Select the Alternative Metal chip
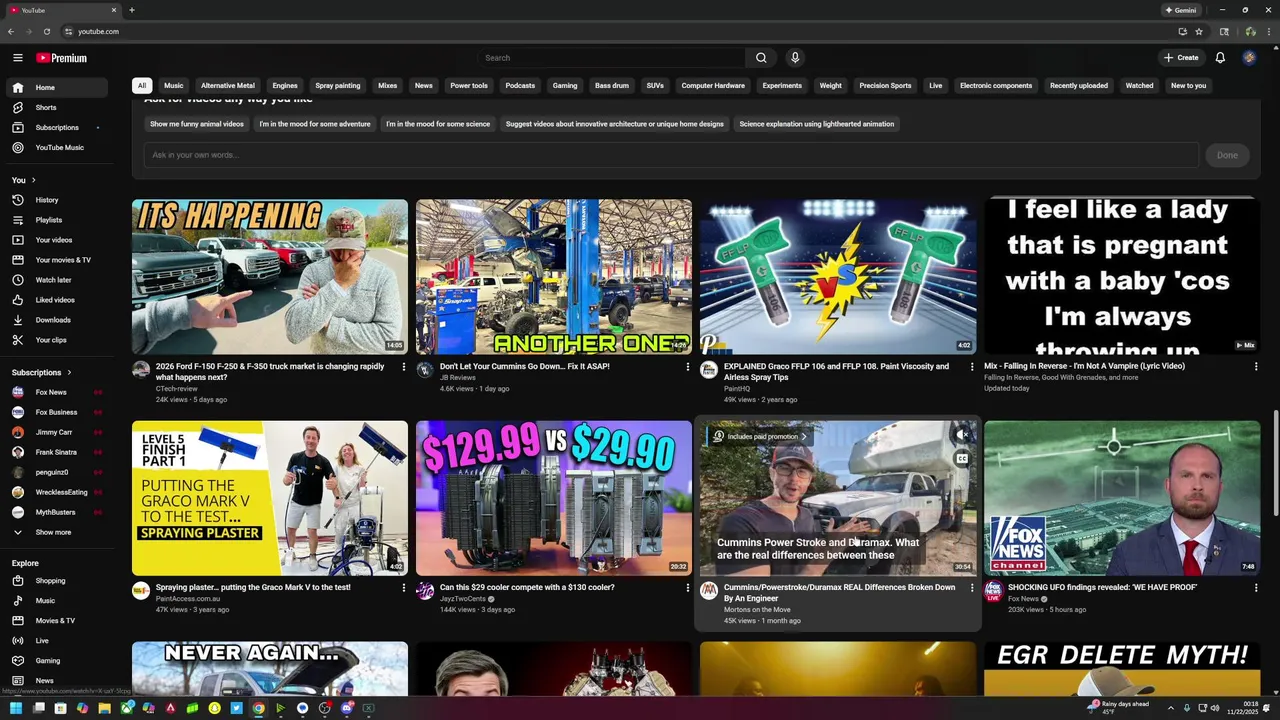Screen dimensions: 1280x720 pos(228,86)
